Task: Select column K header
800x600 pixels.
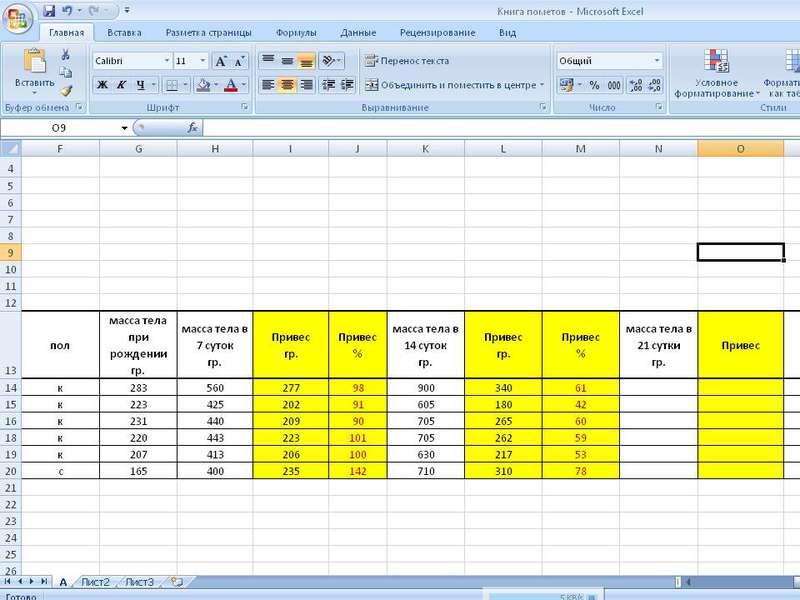Action: point(426,148)
